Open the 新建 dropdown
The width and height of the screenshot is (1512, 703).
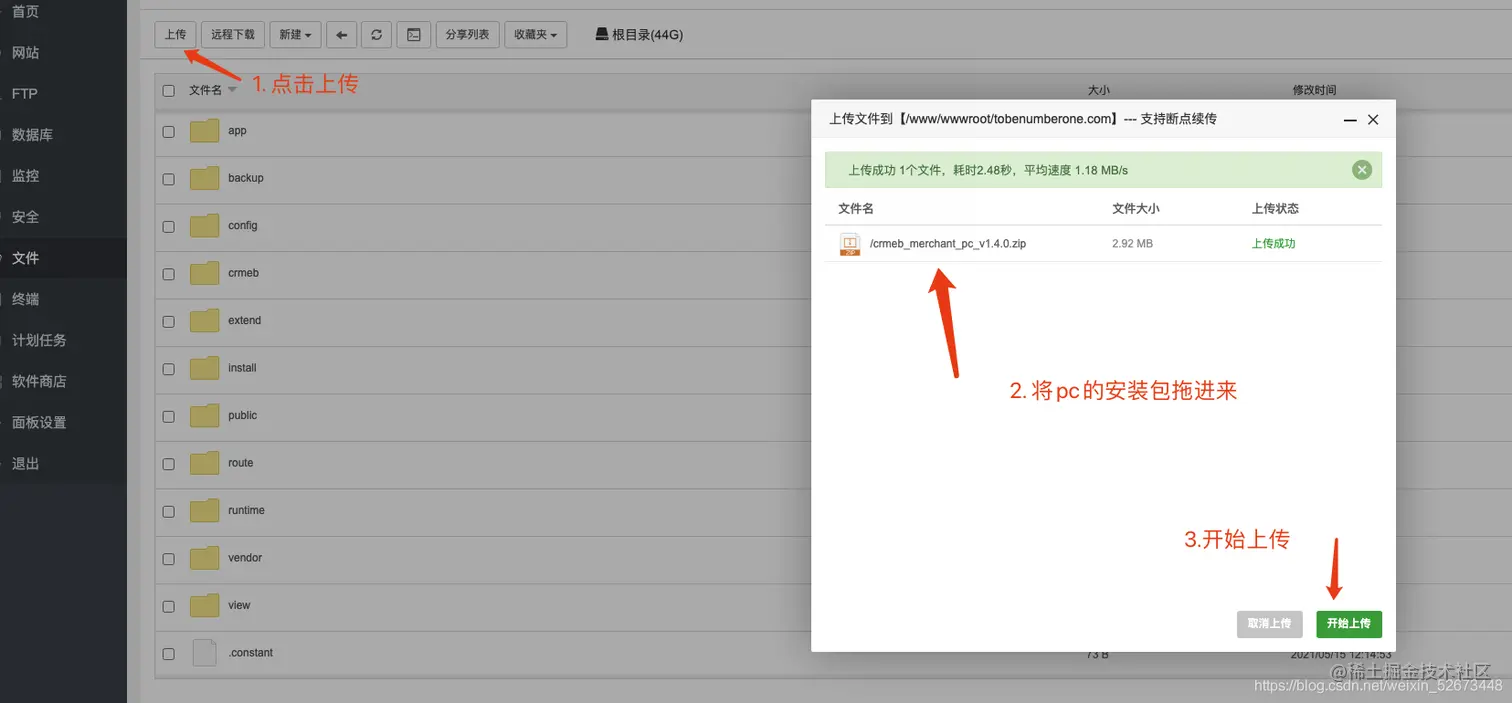click(x=295, y=34)
